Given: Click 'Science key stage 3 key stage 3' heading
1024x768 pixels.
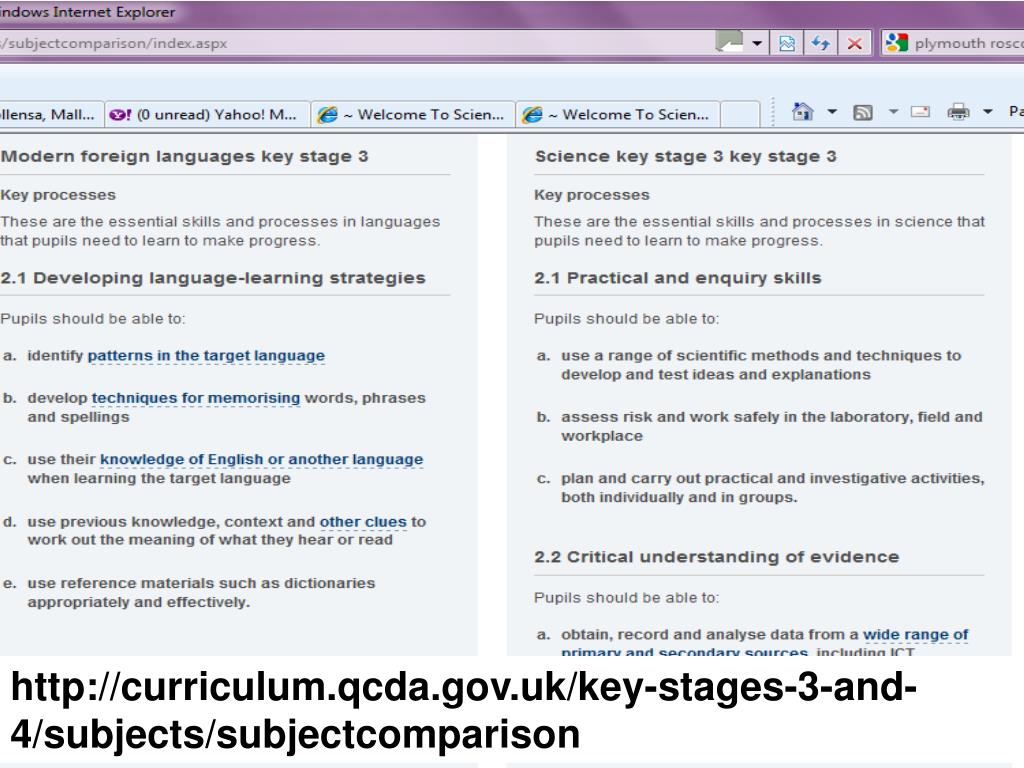Looking at the screenshot, I should pyautogui.click(x=686, y=157).
